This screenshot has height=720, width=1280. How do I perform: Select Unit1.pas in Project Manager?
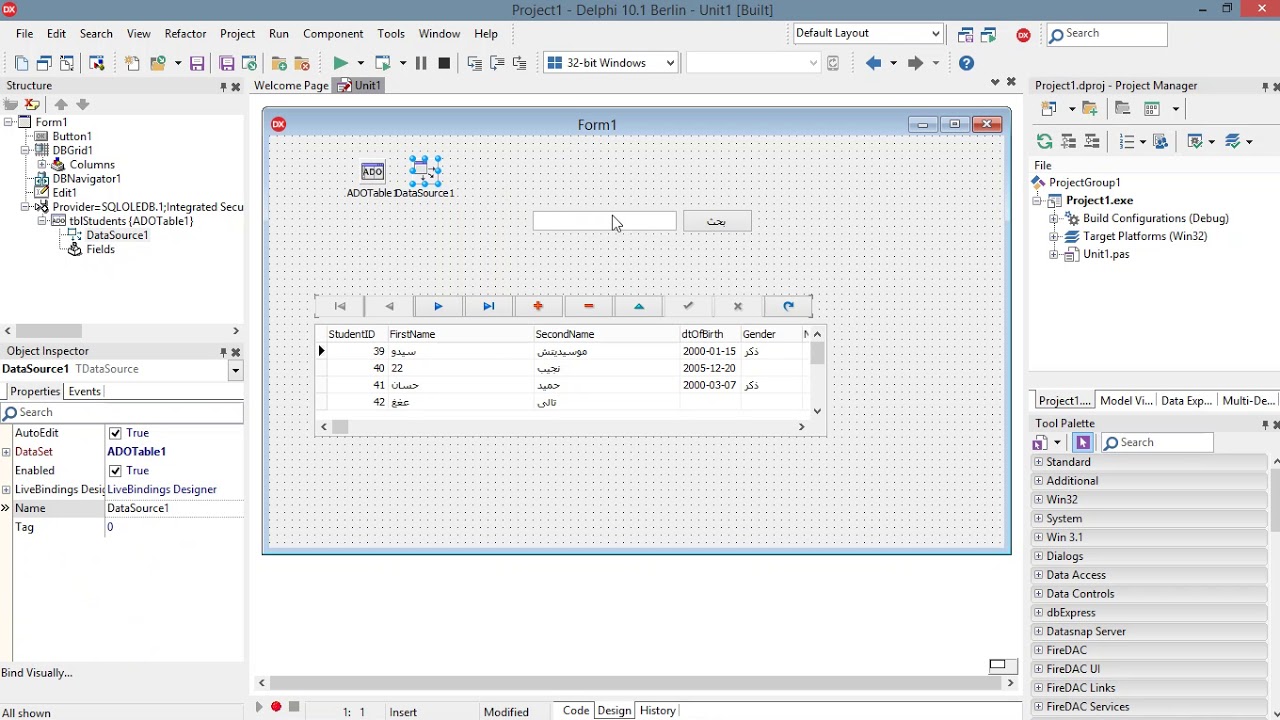(x=1106, y=254)
